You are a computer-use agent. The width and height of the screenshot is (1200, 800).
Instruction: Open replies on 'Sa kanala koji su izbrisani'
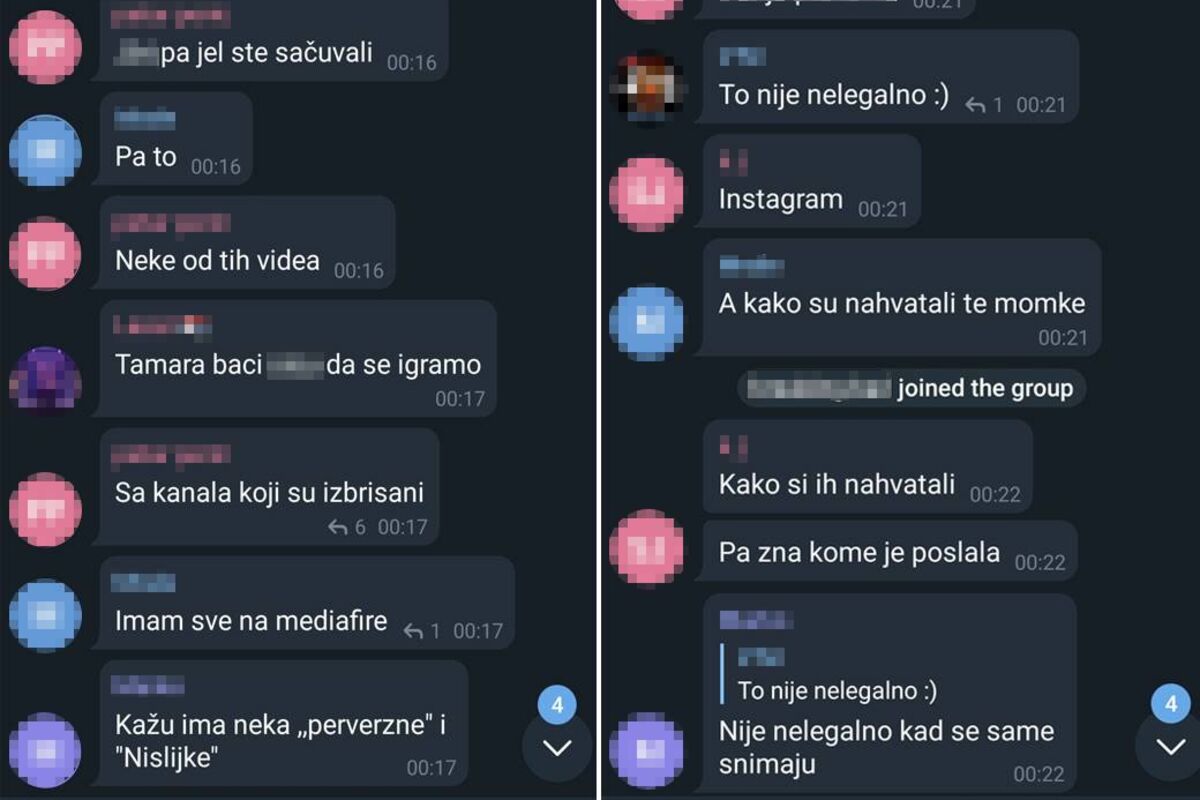point(348,527)
